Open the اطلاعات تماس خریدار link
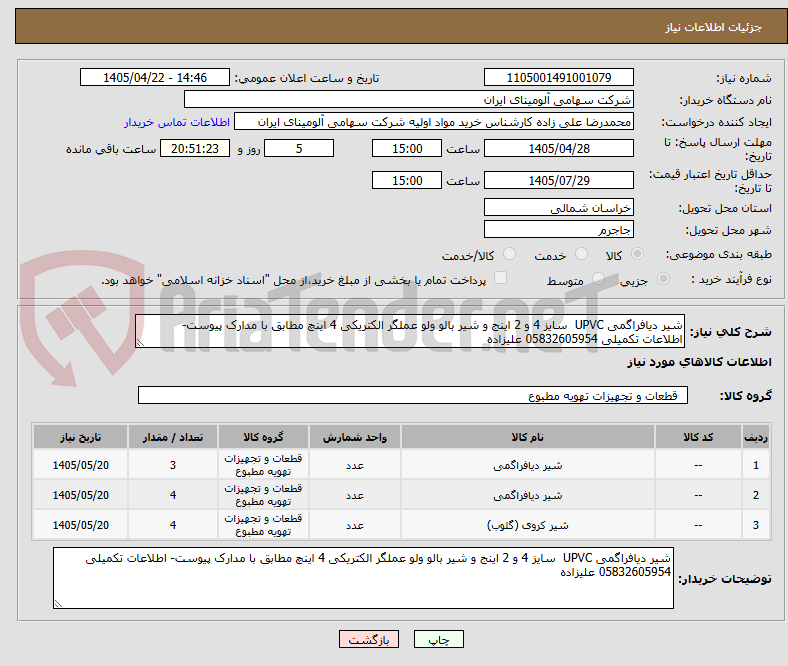Viewport: 788px width, 666px height. click(177, 122)
